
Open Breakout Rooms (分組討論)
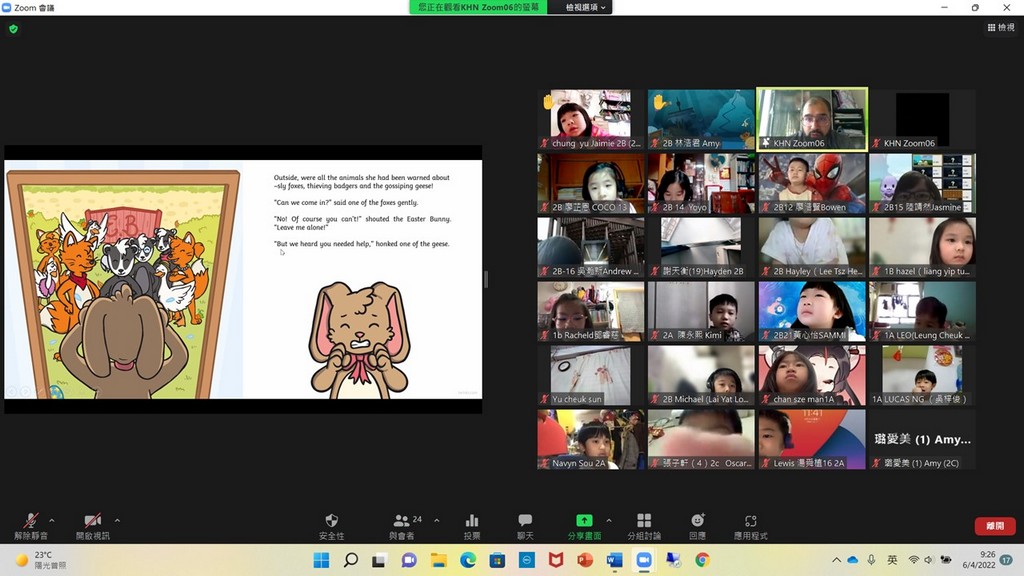[644, 526]
